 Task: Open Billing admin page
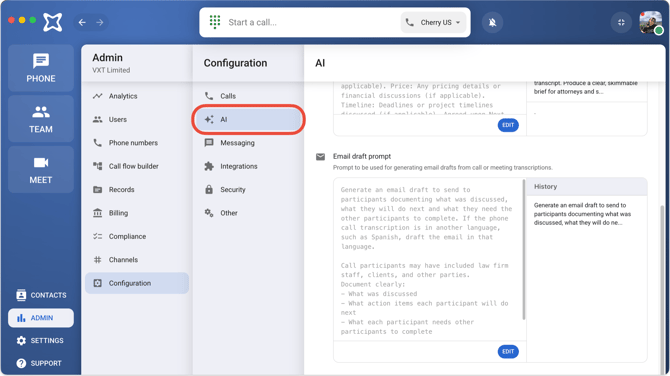137,213
